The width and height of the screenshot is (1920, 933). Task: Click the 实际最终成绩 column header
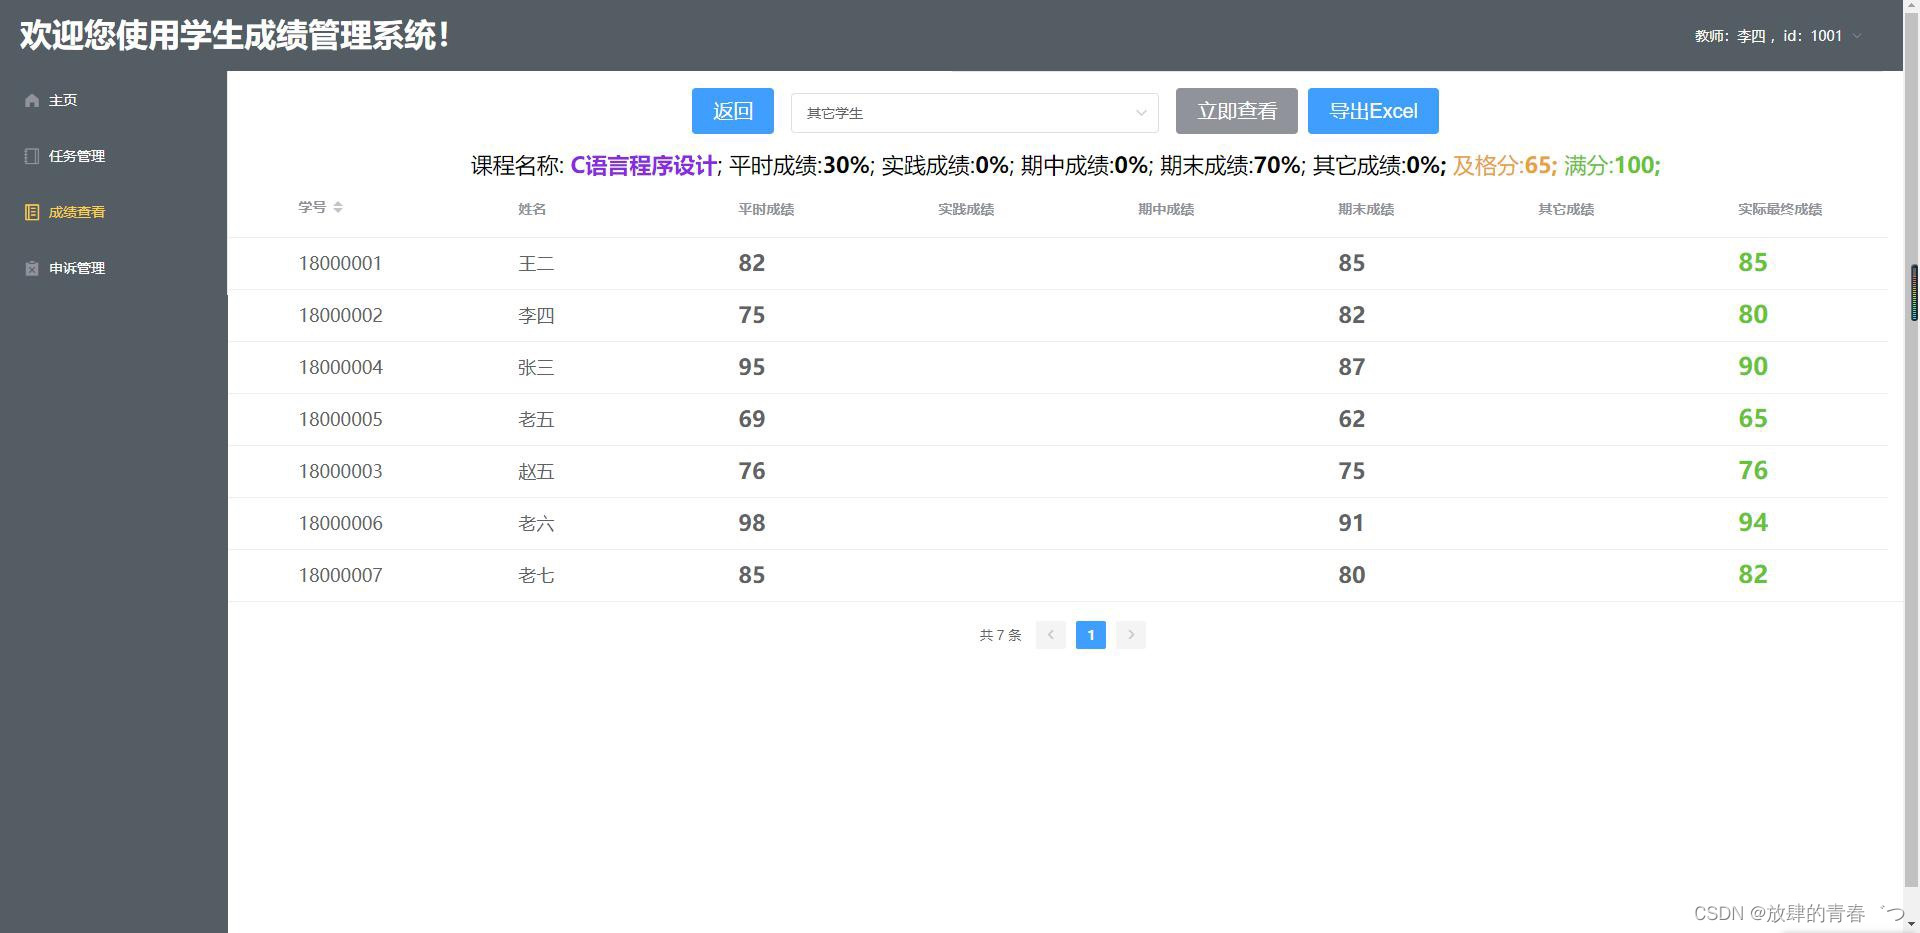[x=1780, y=209]
